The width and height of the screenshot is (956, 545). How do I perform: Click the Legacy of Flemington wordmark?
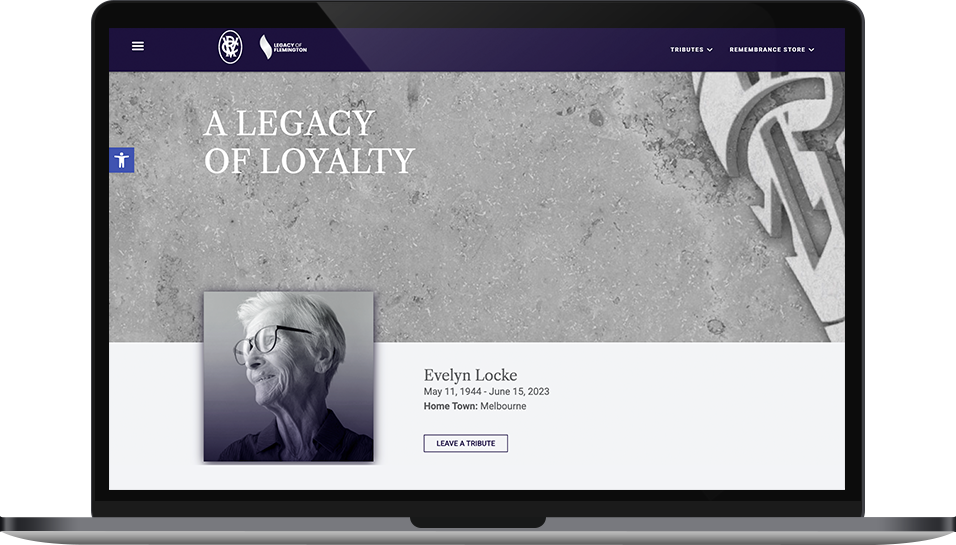point(290,48)
